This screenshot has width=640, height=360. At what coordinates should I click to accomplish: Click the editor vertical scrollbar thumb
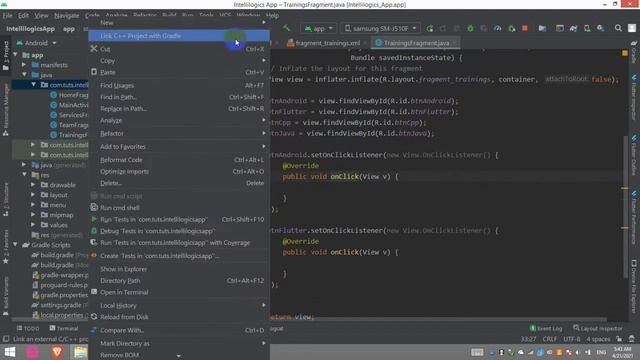coord(626,208)
